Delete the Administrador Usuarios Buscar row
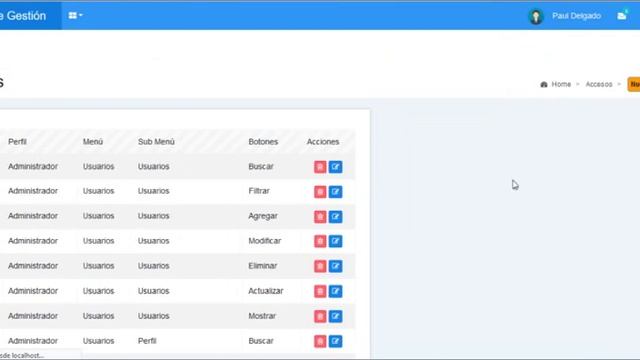The width and height of the screenshot is (640, 360). (320, 167)
